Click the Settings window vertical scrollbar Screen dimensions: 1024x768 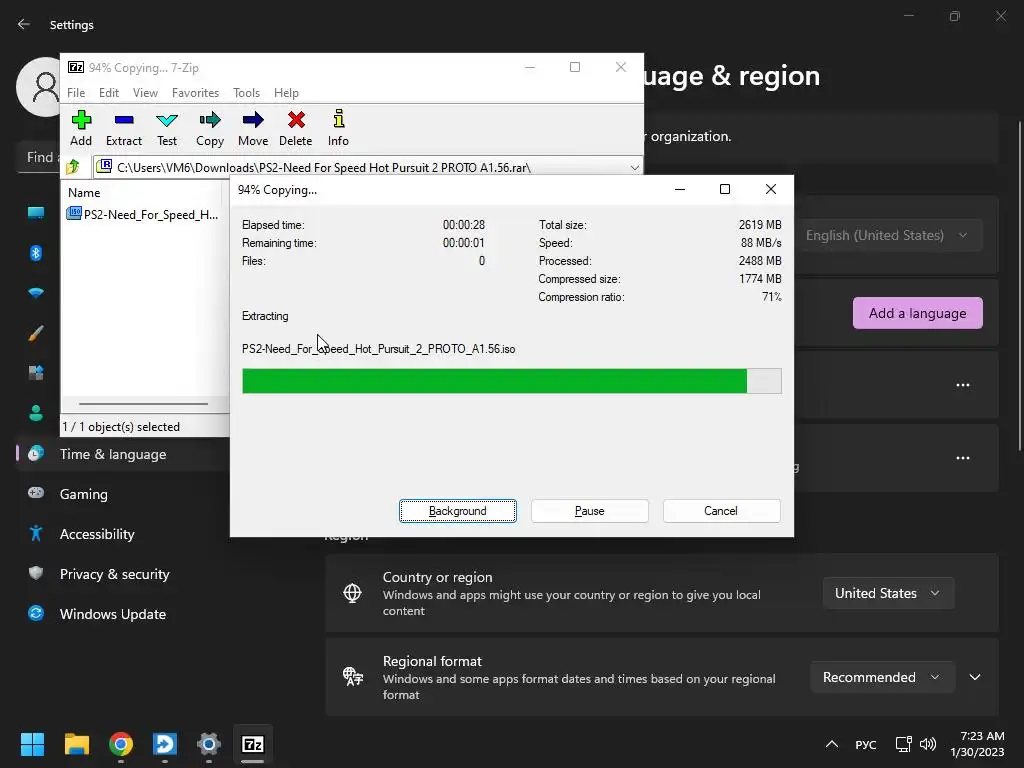click(1019, 285)
